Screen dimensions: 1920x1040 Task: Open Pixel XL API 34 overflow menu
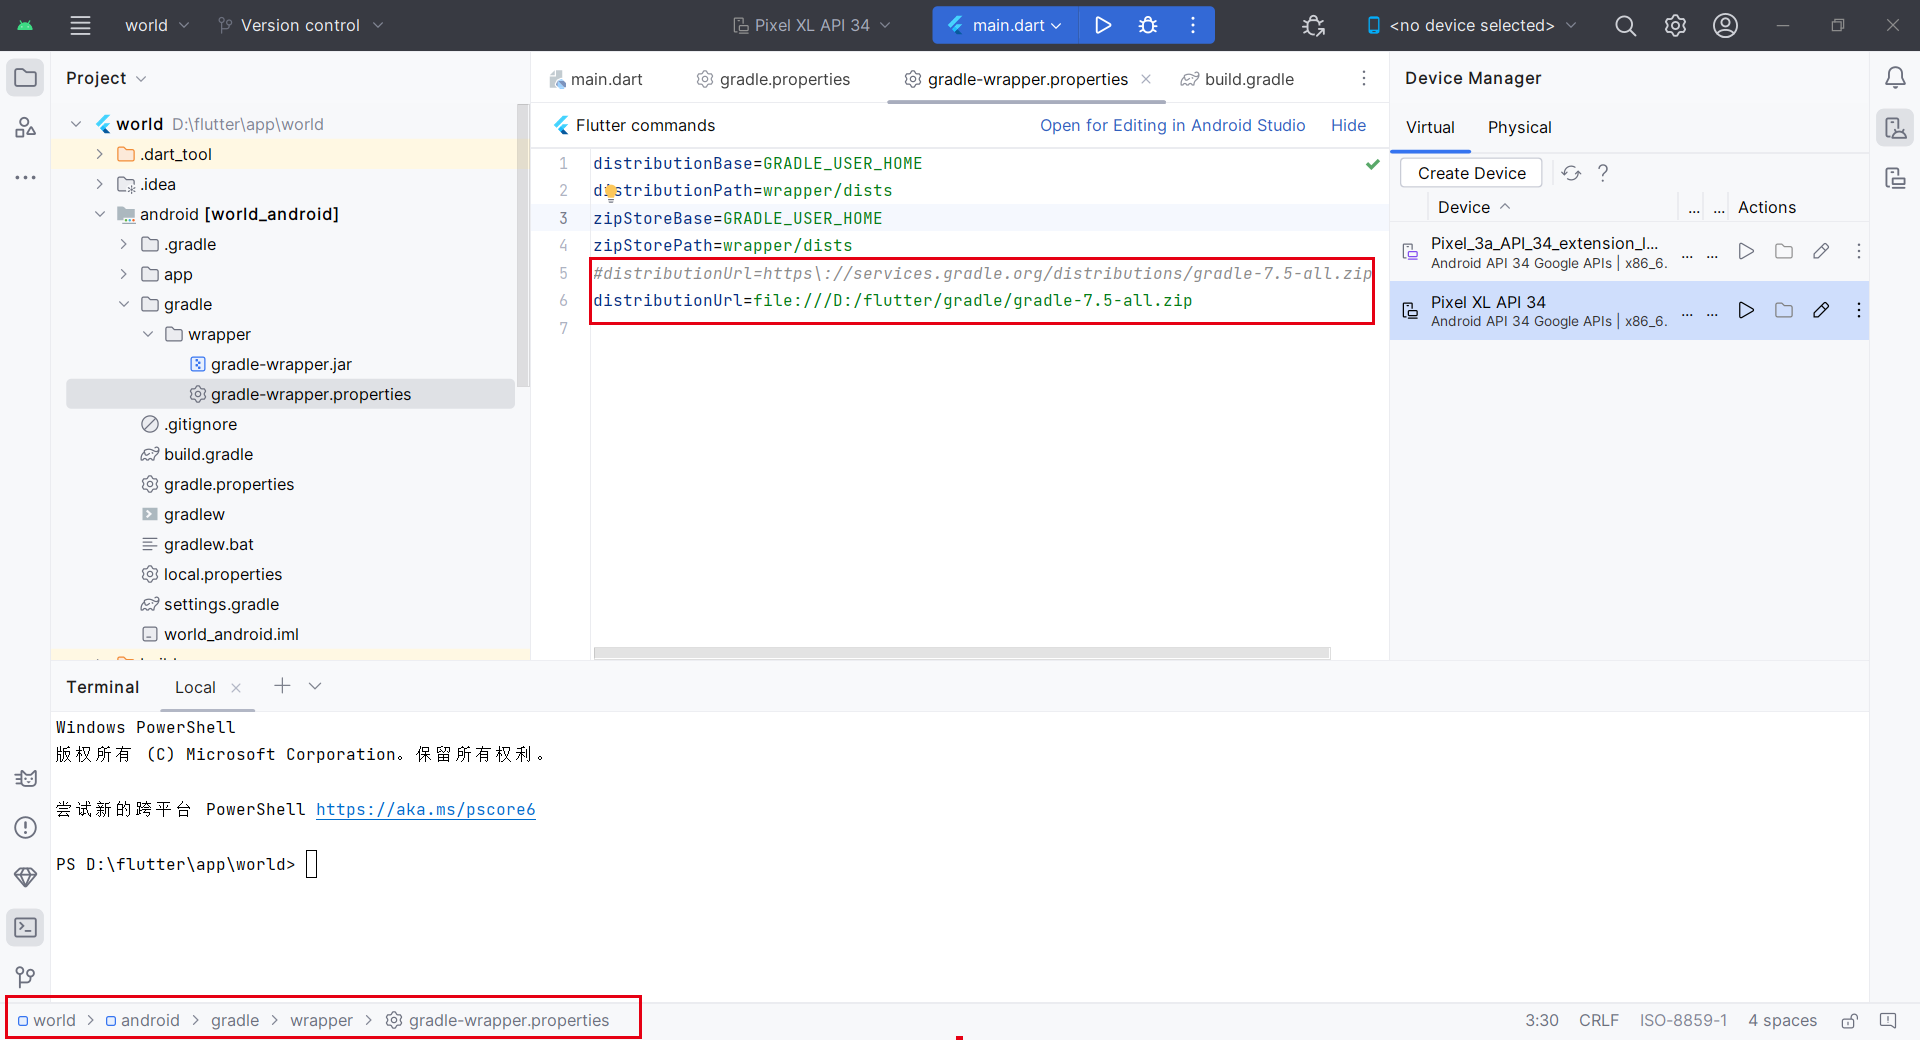pyautogui.click(x=1859, y=310)
